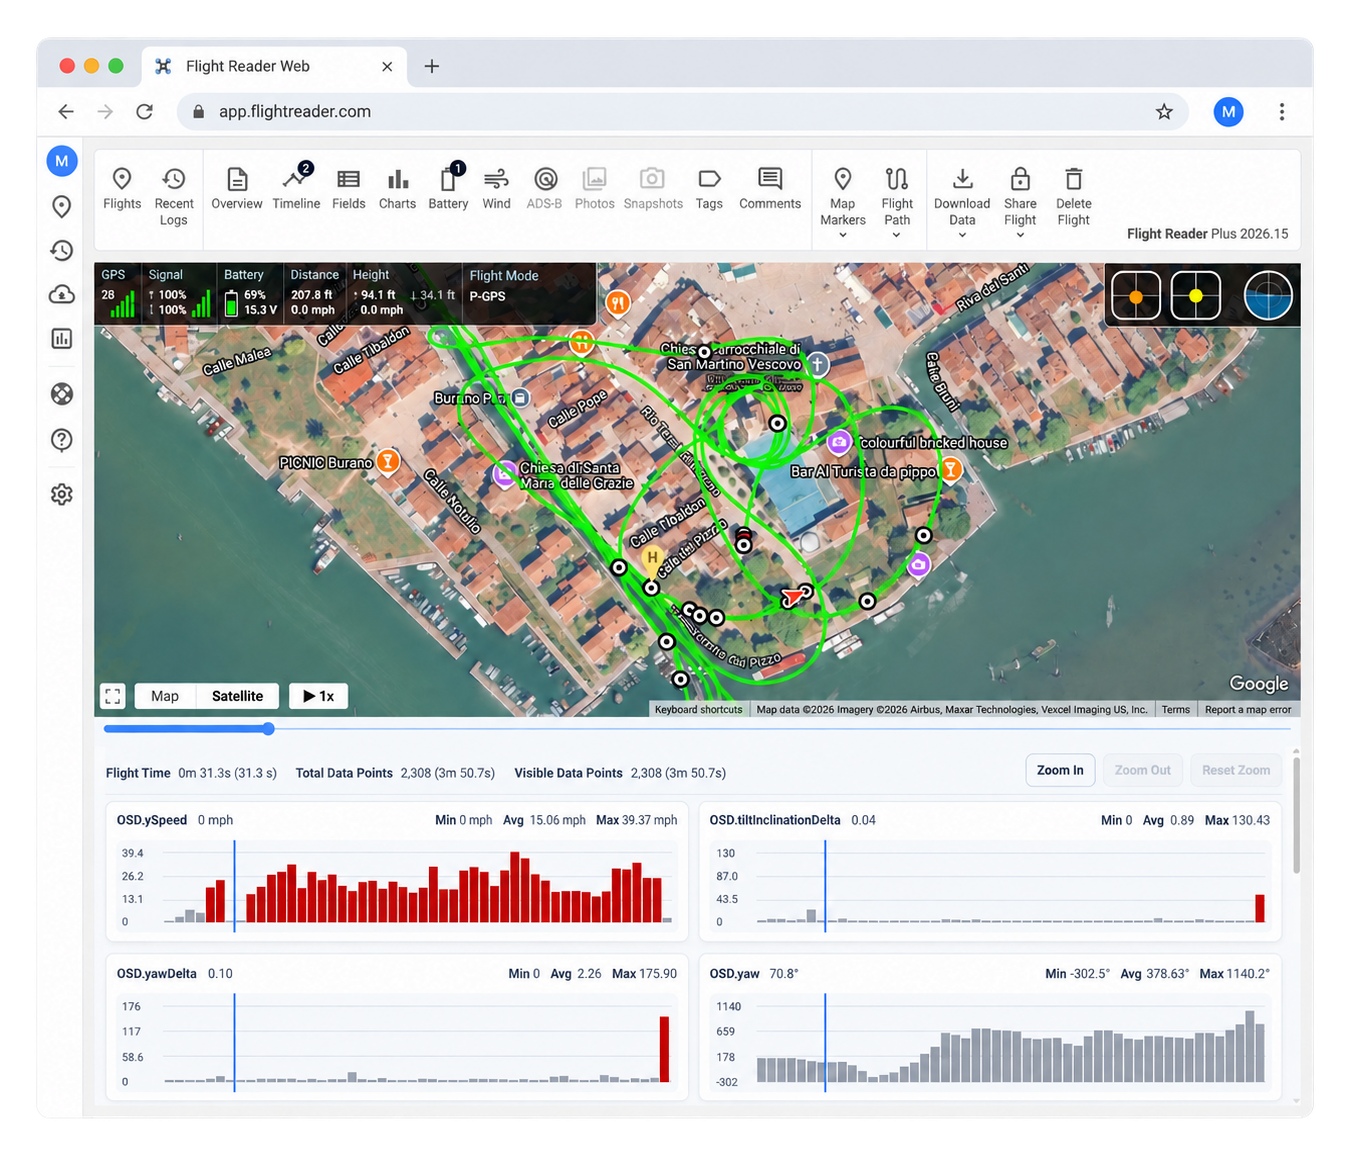Viewport: 1350px width, 1165px height.
Task: Click the OSD.tiltInclinationDelta chart title
Action: pyautogui.click(x=775, y=820)
